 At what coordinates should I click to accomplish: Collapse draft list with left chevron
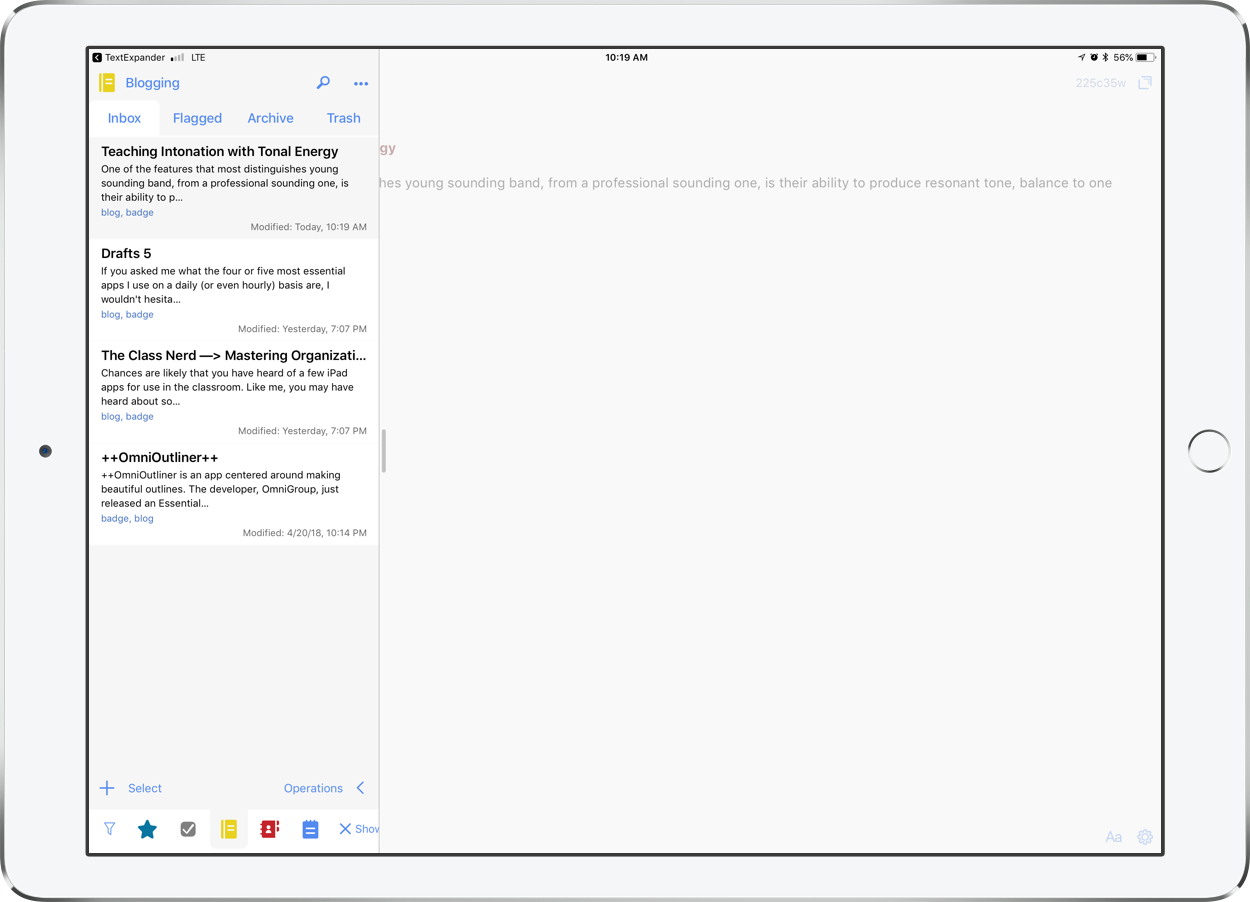[x=361, y=788]
